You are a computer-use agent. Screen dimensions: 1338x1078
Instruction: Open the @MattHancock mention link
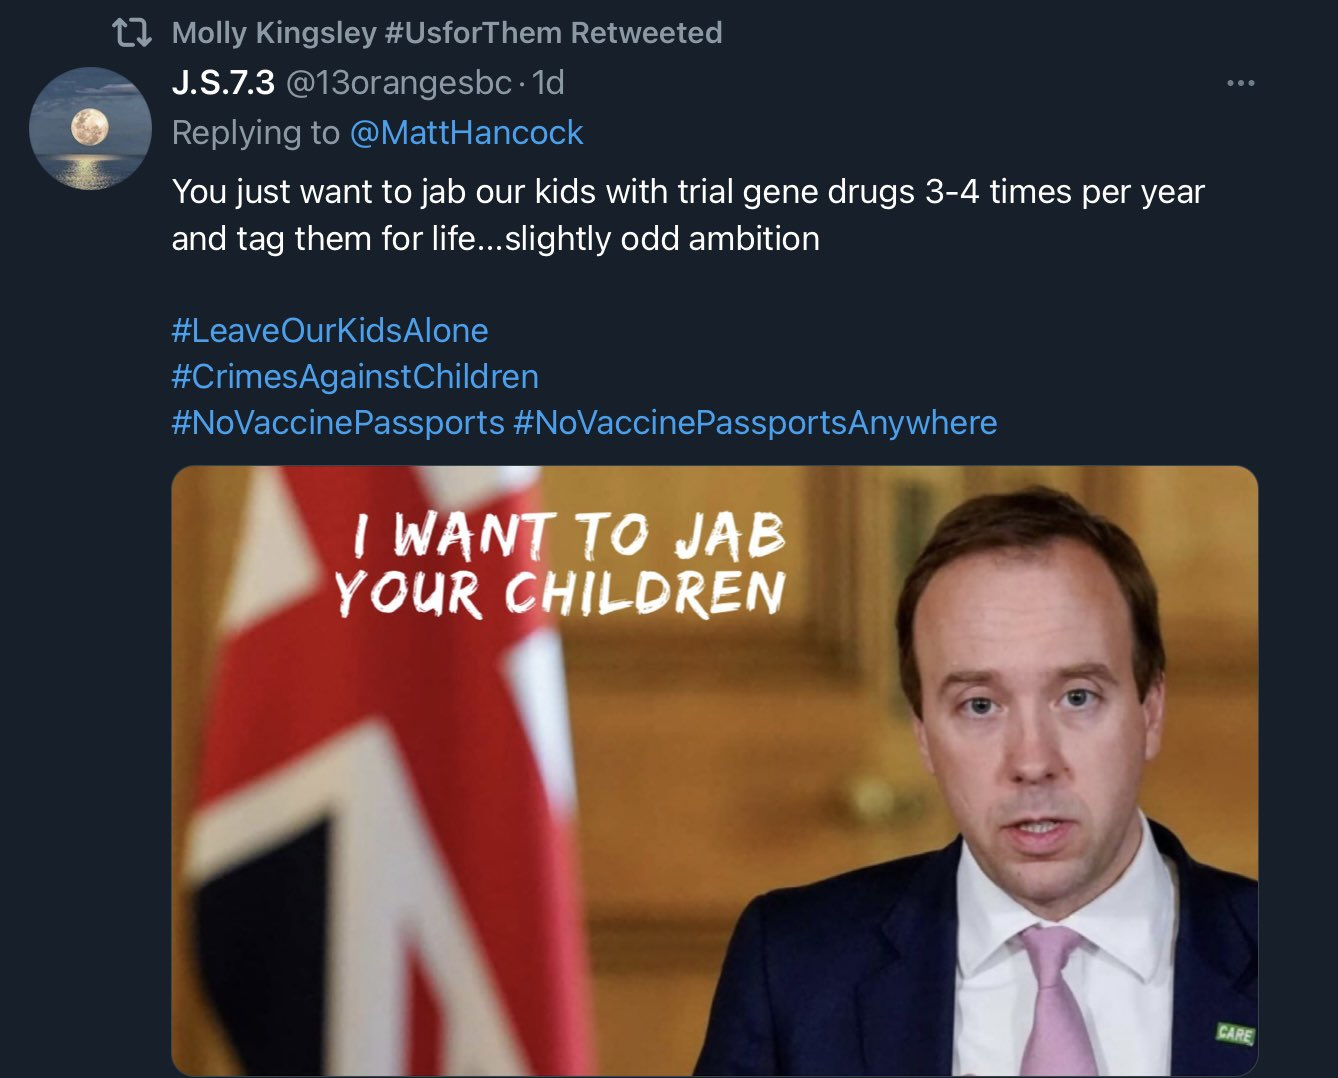466,133
